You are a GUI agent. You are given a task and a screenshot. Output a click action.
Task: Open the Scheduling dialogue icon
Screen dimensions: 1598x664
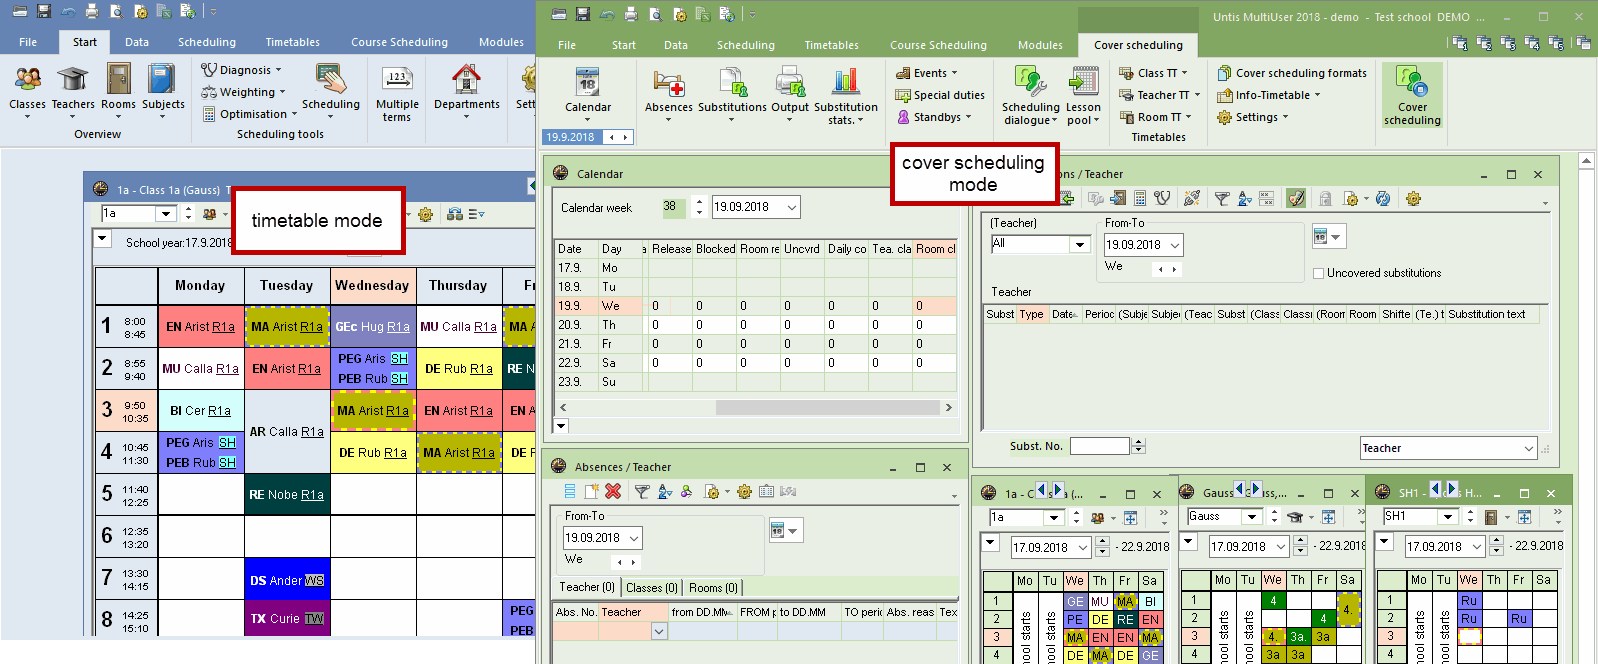click(x=1030, y=94)
